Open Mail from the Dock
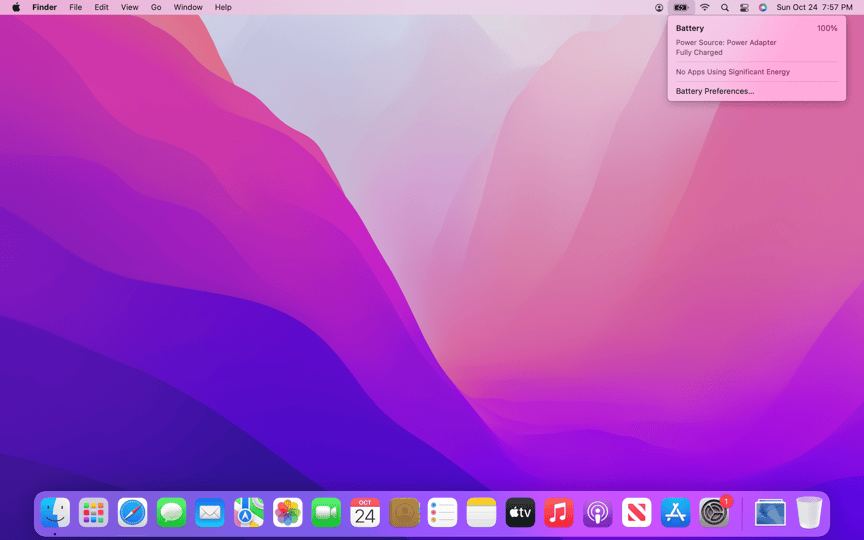 [x=210, y=513]
